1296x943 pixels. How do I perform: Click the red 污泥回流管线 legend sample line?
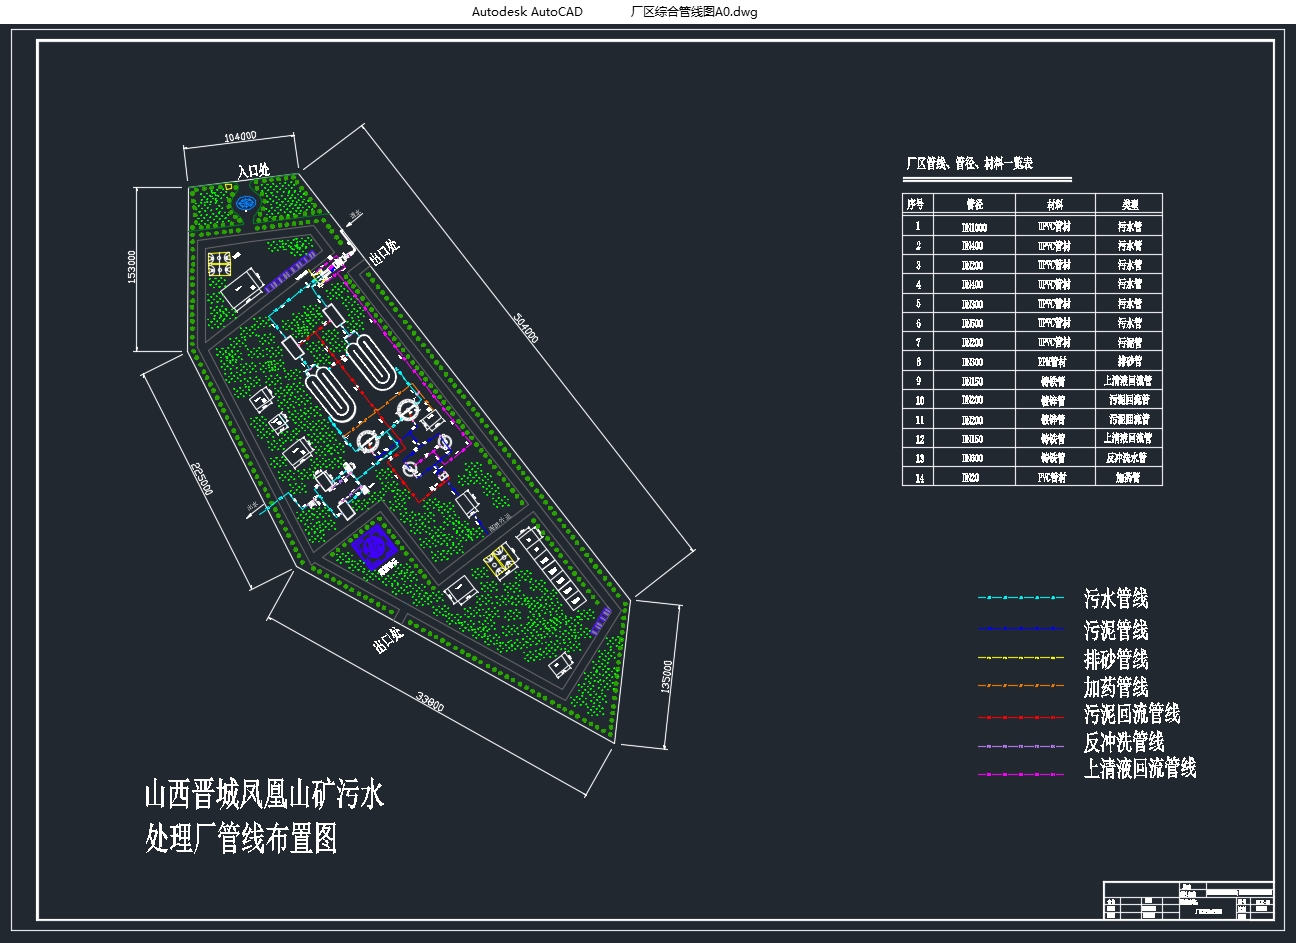pos(1020,715)
